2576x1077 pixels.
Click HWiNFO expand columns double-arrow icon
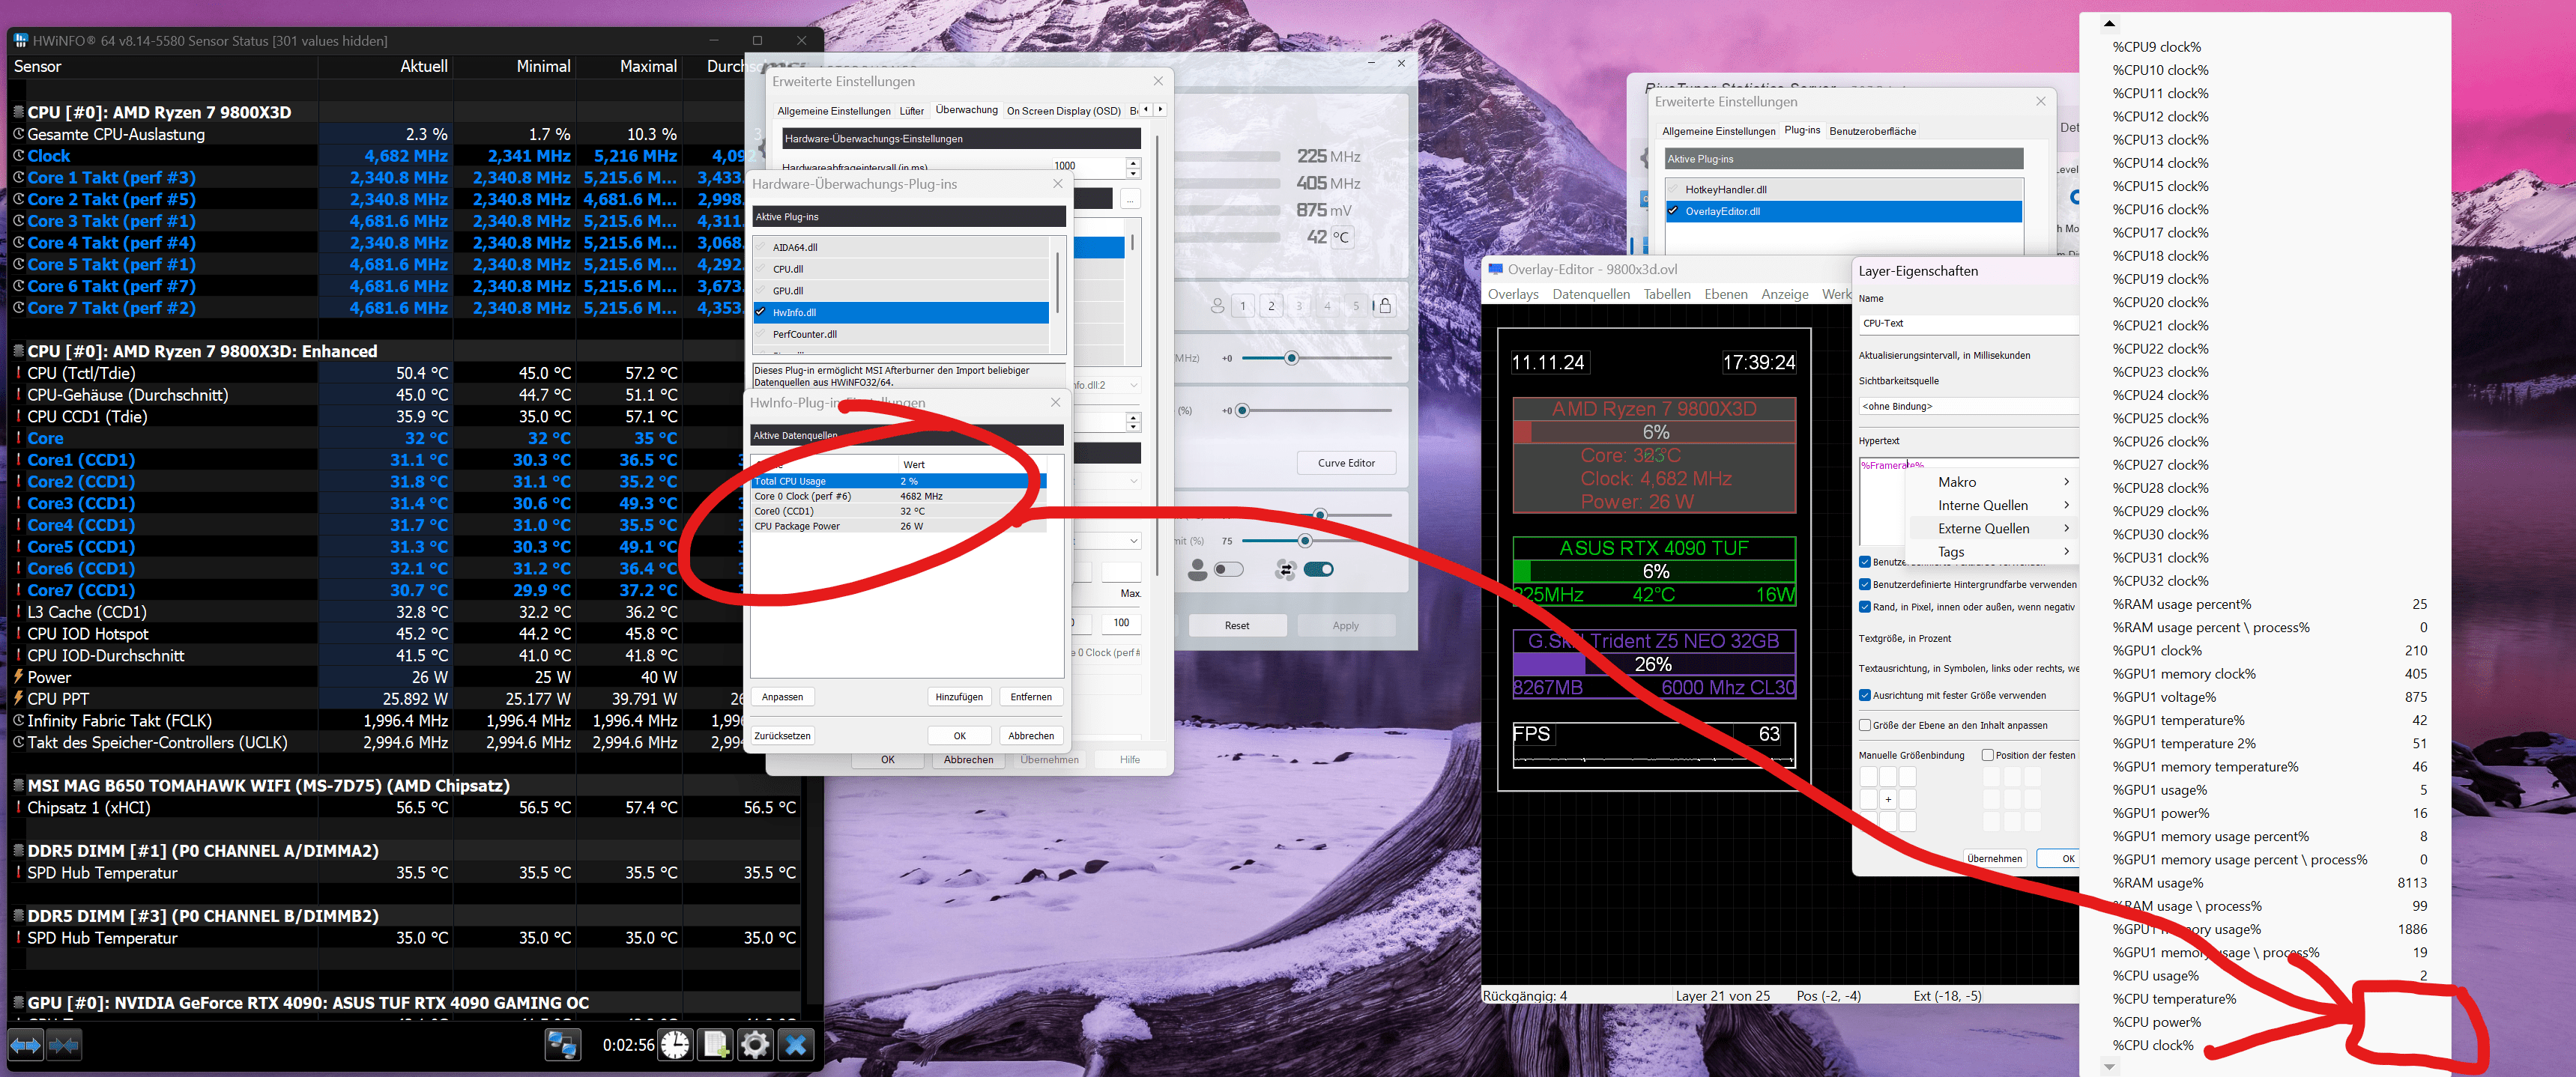coord(26,1045)
